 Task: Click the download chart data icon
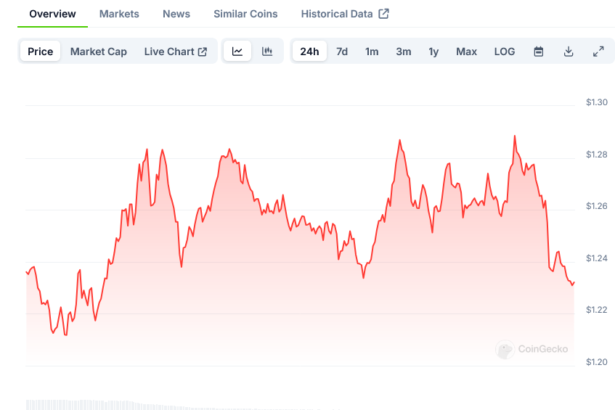click(568, 51)
